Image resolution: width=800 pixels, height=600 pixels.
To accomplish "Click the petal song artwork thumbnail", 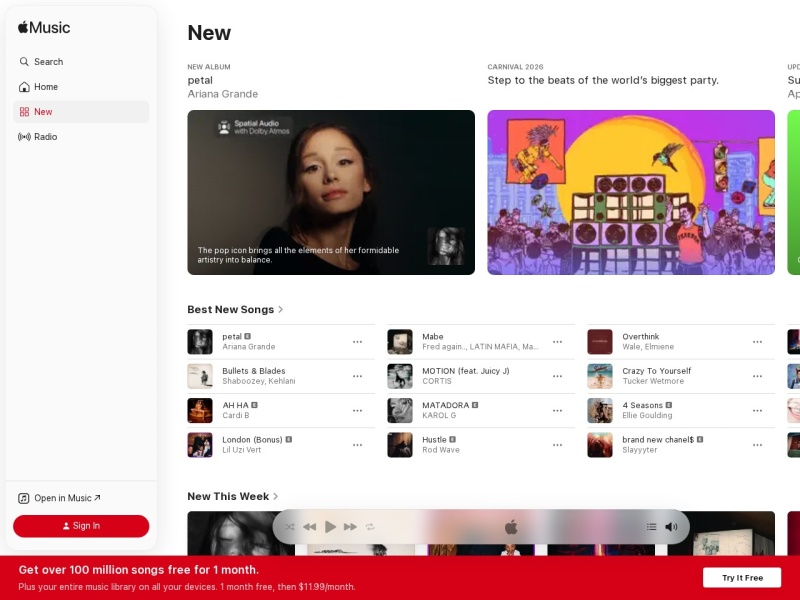I will (200, 342).
